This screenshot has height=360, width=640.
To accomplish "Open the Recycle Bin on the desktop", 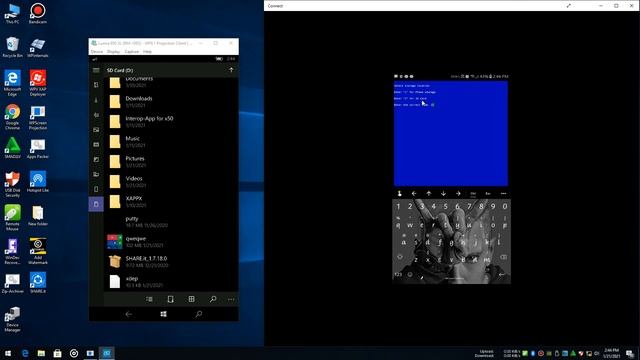I will [12, 47].
